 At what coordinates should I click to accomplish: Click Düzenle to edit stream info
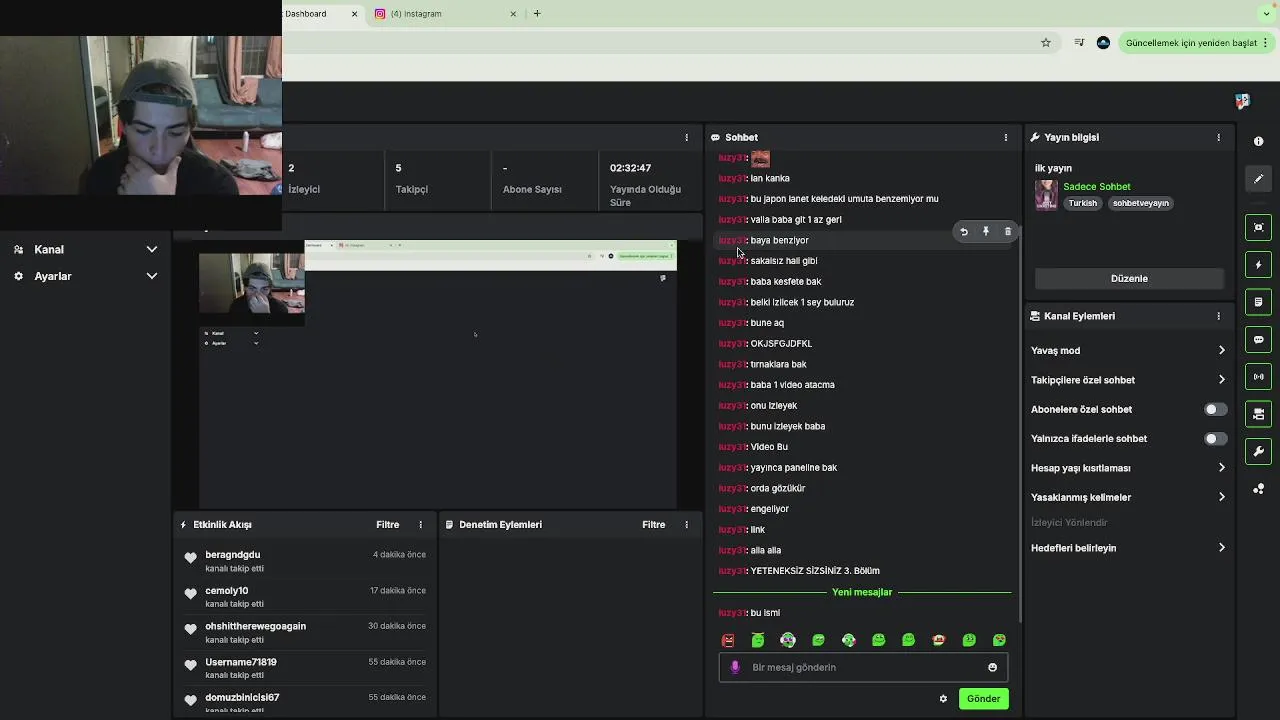1129,278
